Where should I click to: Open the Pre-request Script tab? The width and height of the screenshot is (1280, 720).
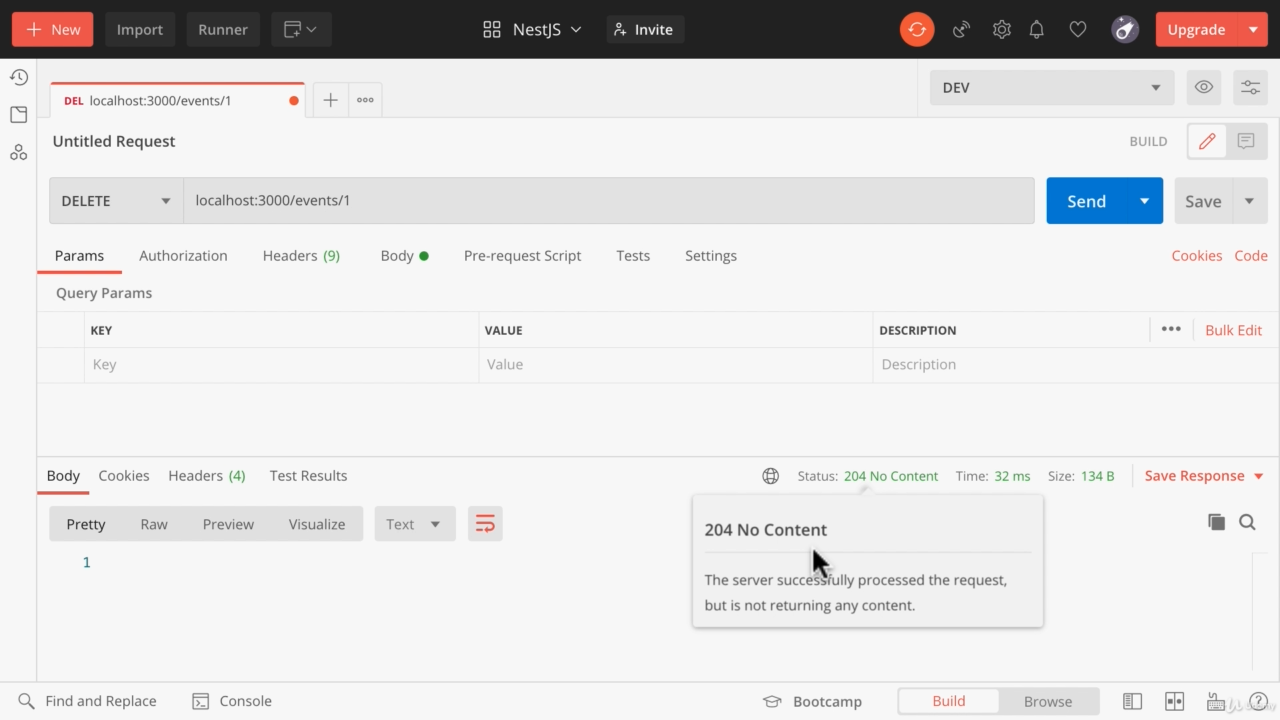(x=522, y=256)
